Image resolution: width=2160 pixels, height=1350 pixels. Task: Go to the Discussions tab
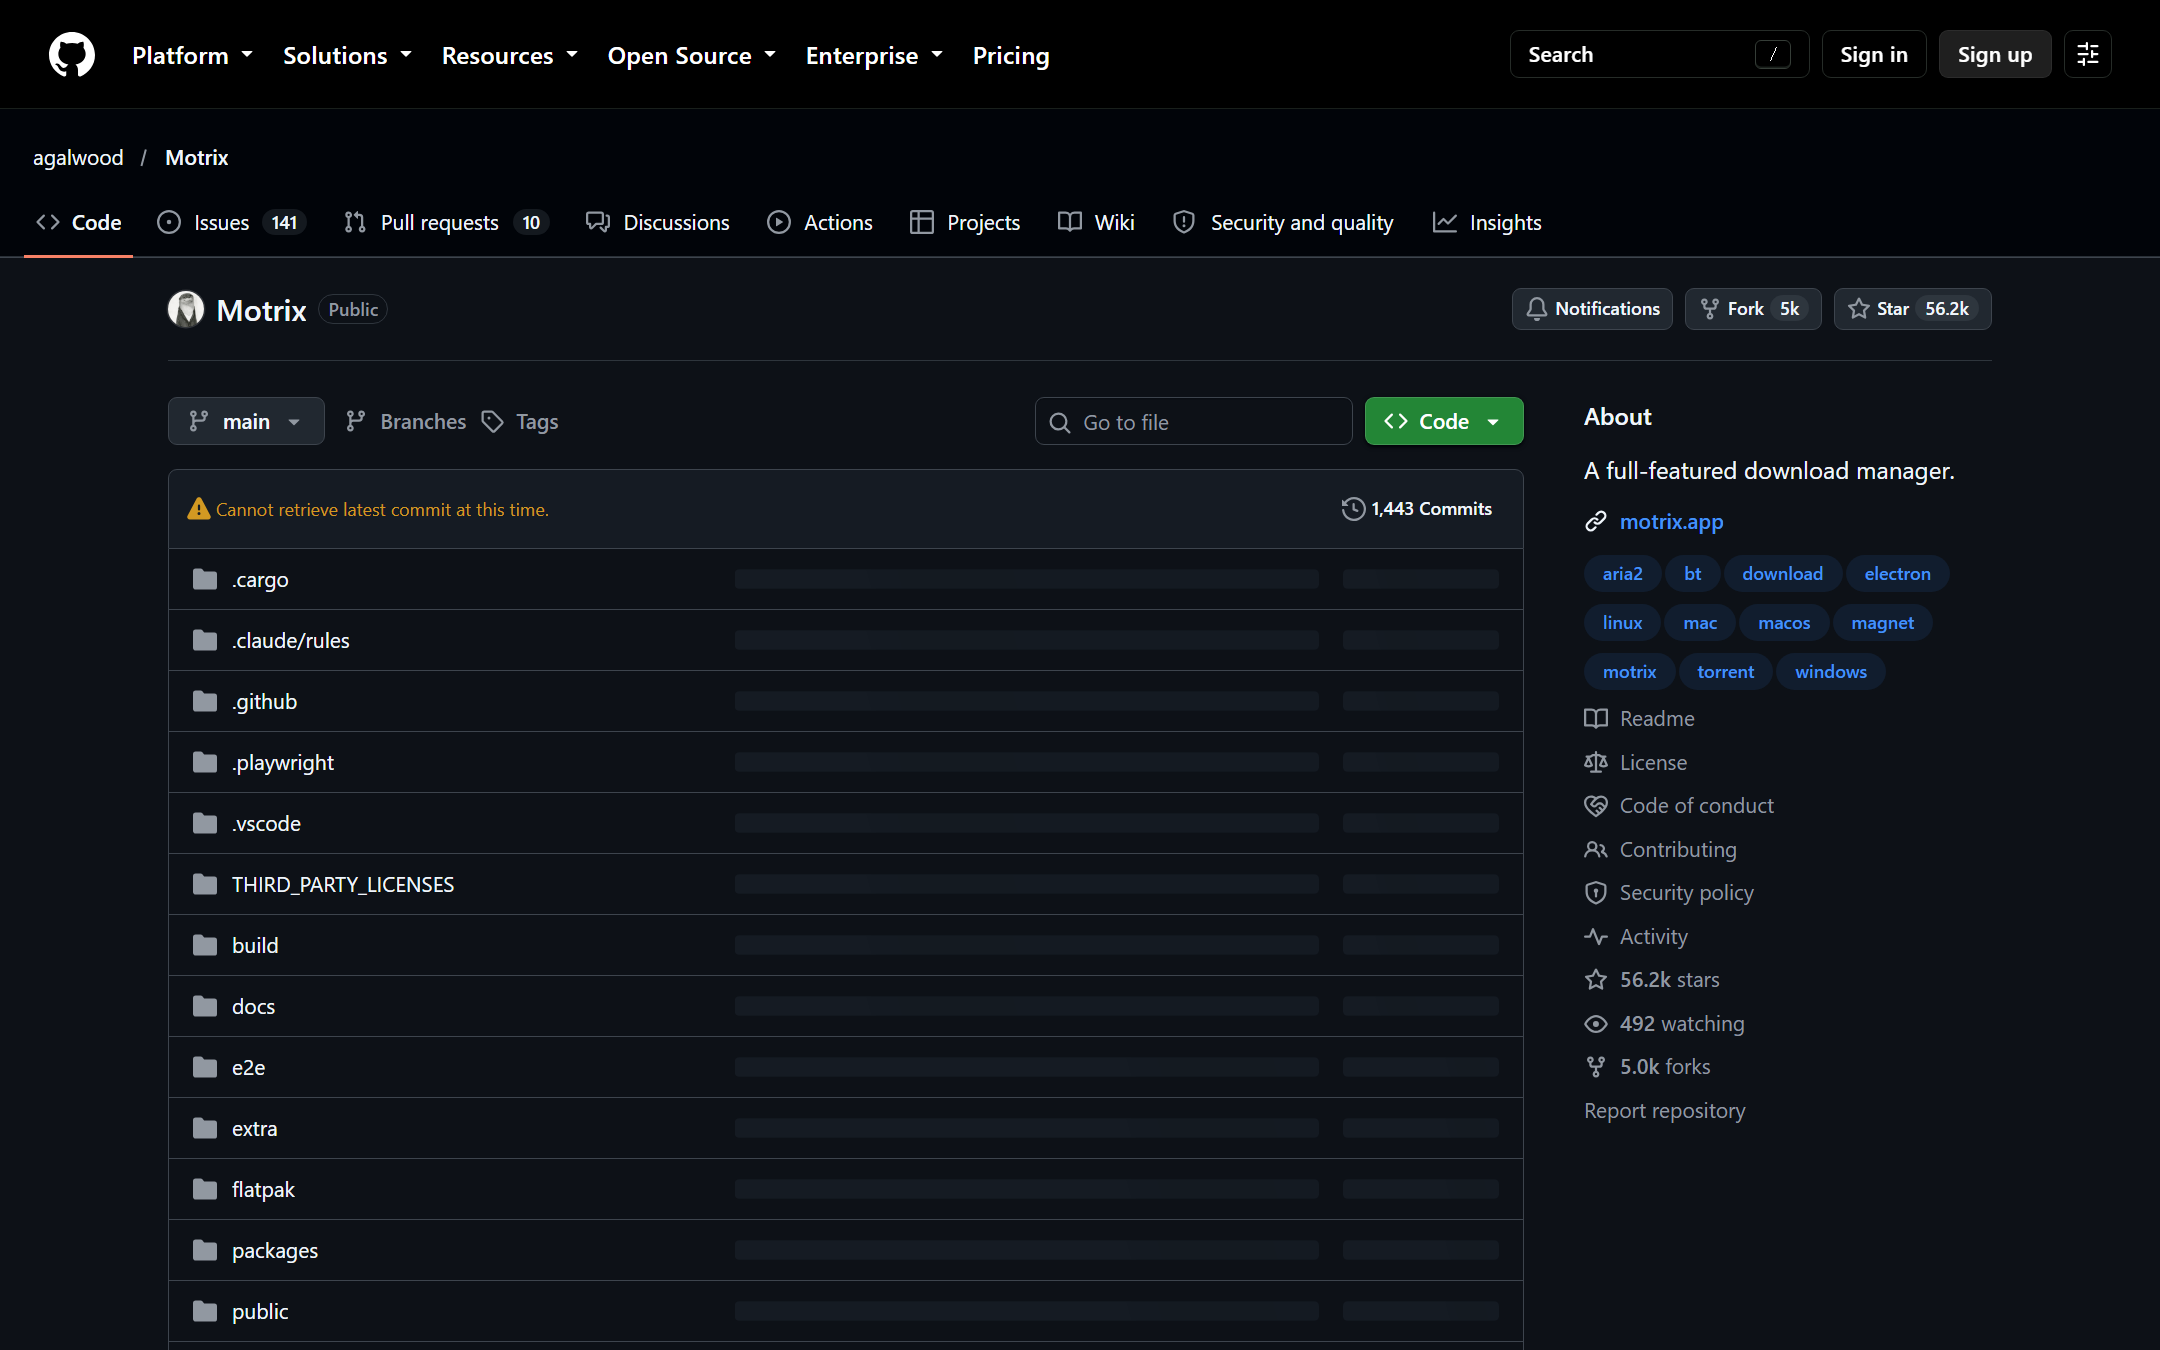pos(658,223)
